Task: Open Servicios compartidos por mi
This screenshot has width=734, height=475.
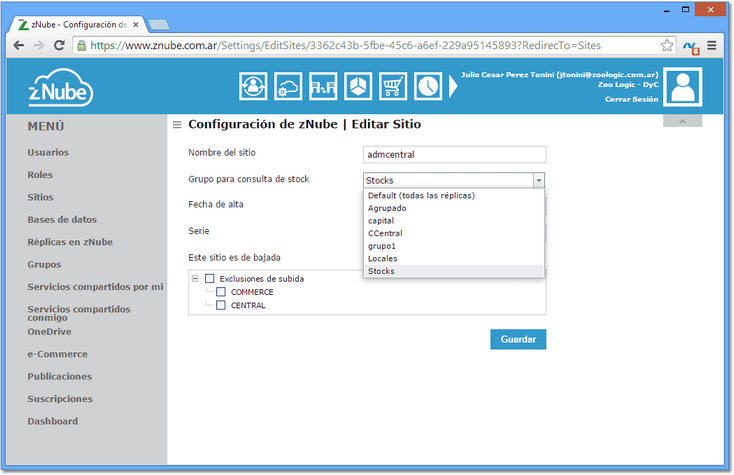Action: [95, 287]
